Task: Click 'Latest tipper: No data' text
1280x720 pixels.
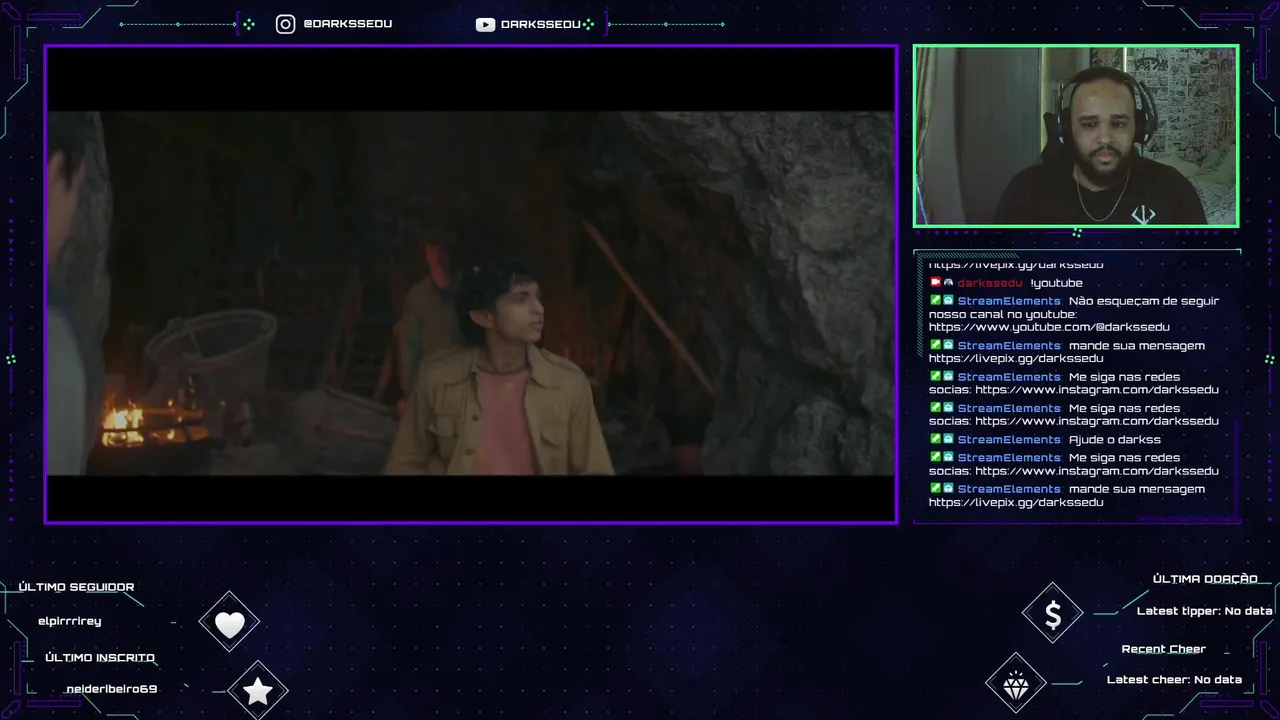Action: [x=1205, y=611]
